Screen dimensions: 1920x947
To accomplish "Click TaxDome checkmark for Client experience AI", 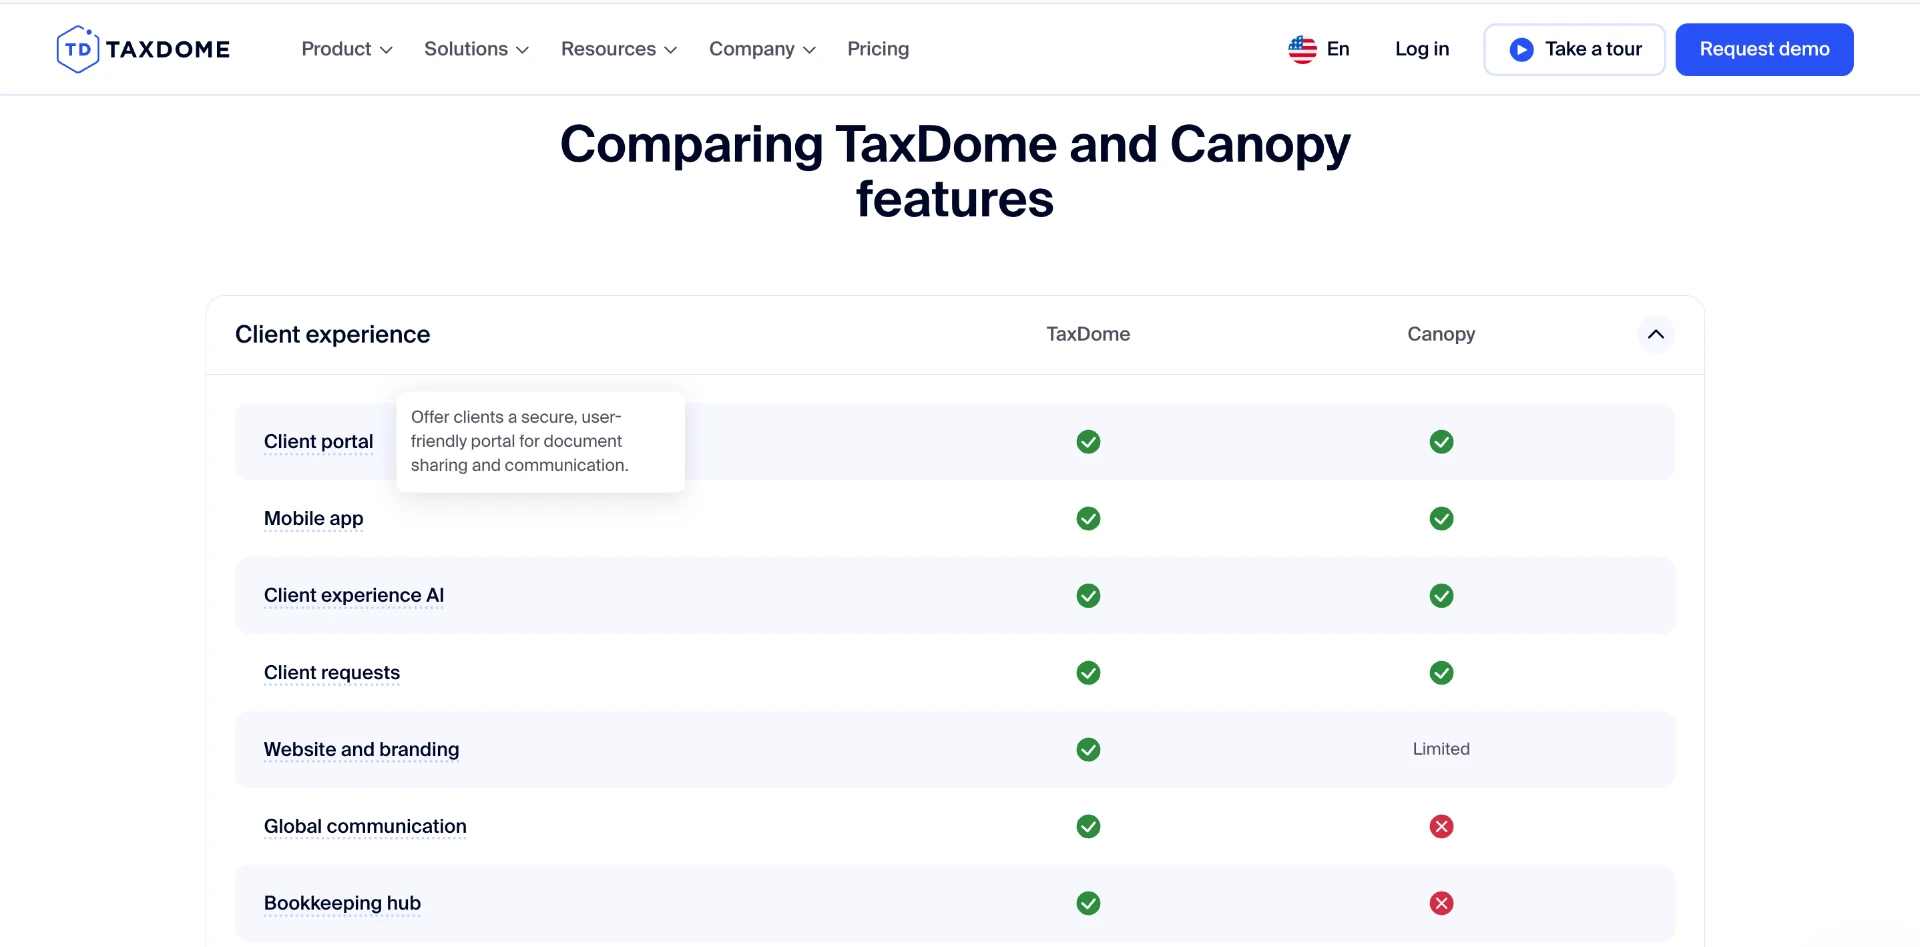I will coord(1088,596).
